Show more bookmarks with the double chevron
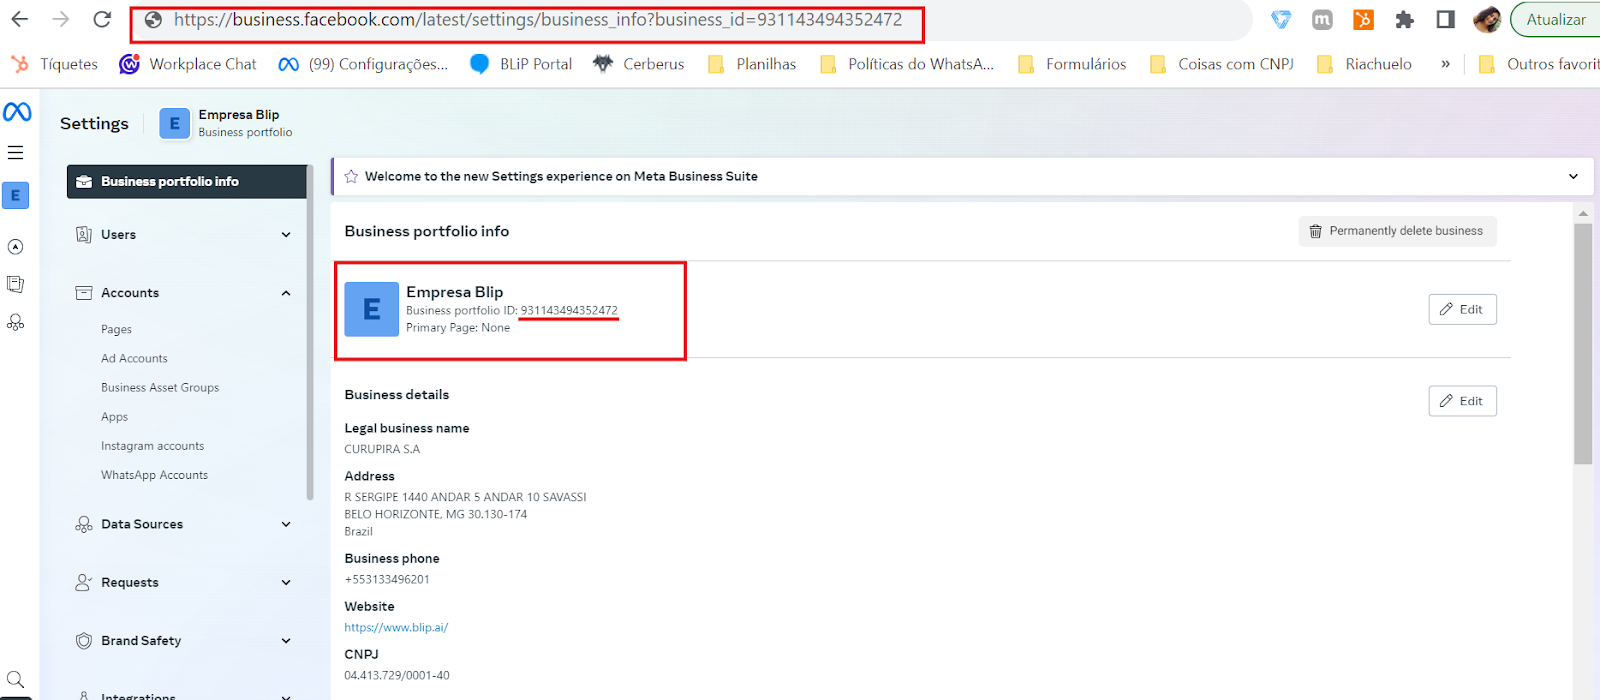Viewport: 1600px width, 700px height. pos(1445,64)
